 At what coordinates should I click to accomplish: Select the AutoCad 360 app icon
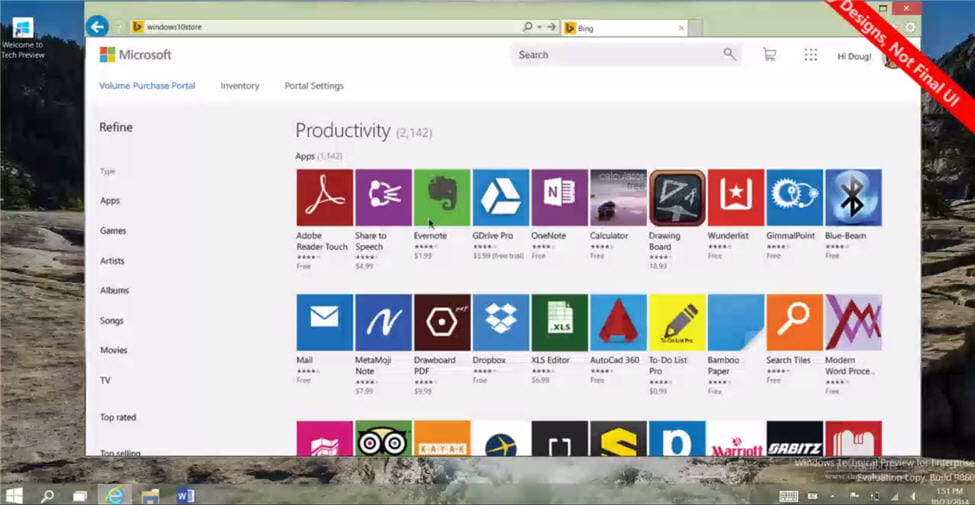pyautogui.click(x=618, y=322)
